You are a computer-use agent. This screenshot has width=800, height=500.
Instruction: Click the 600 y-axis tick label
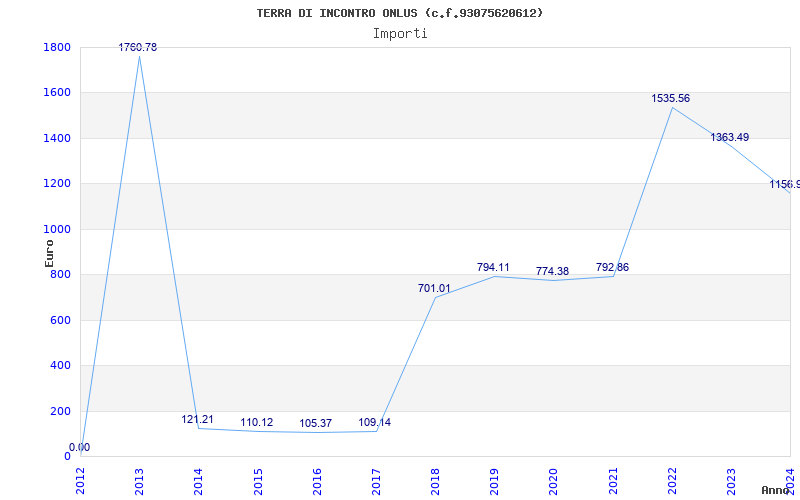(x=61, y=320)
